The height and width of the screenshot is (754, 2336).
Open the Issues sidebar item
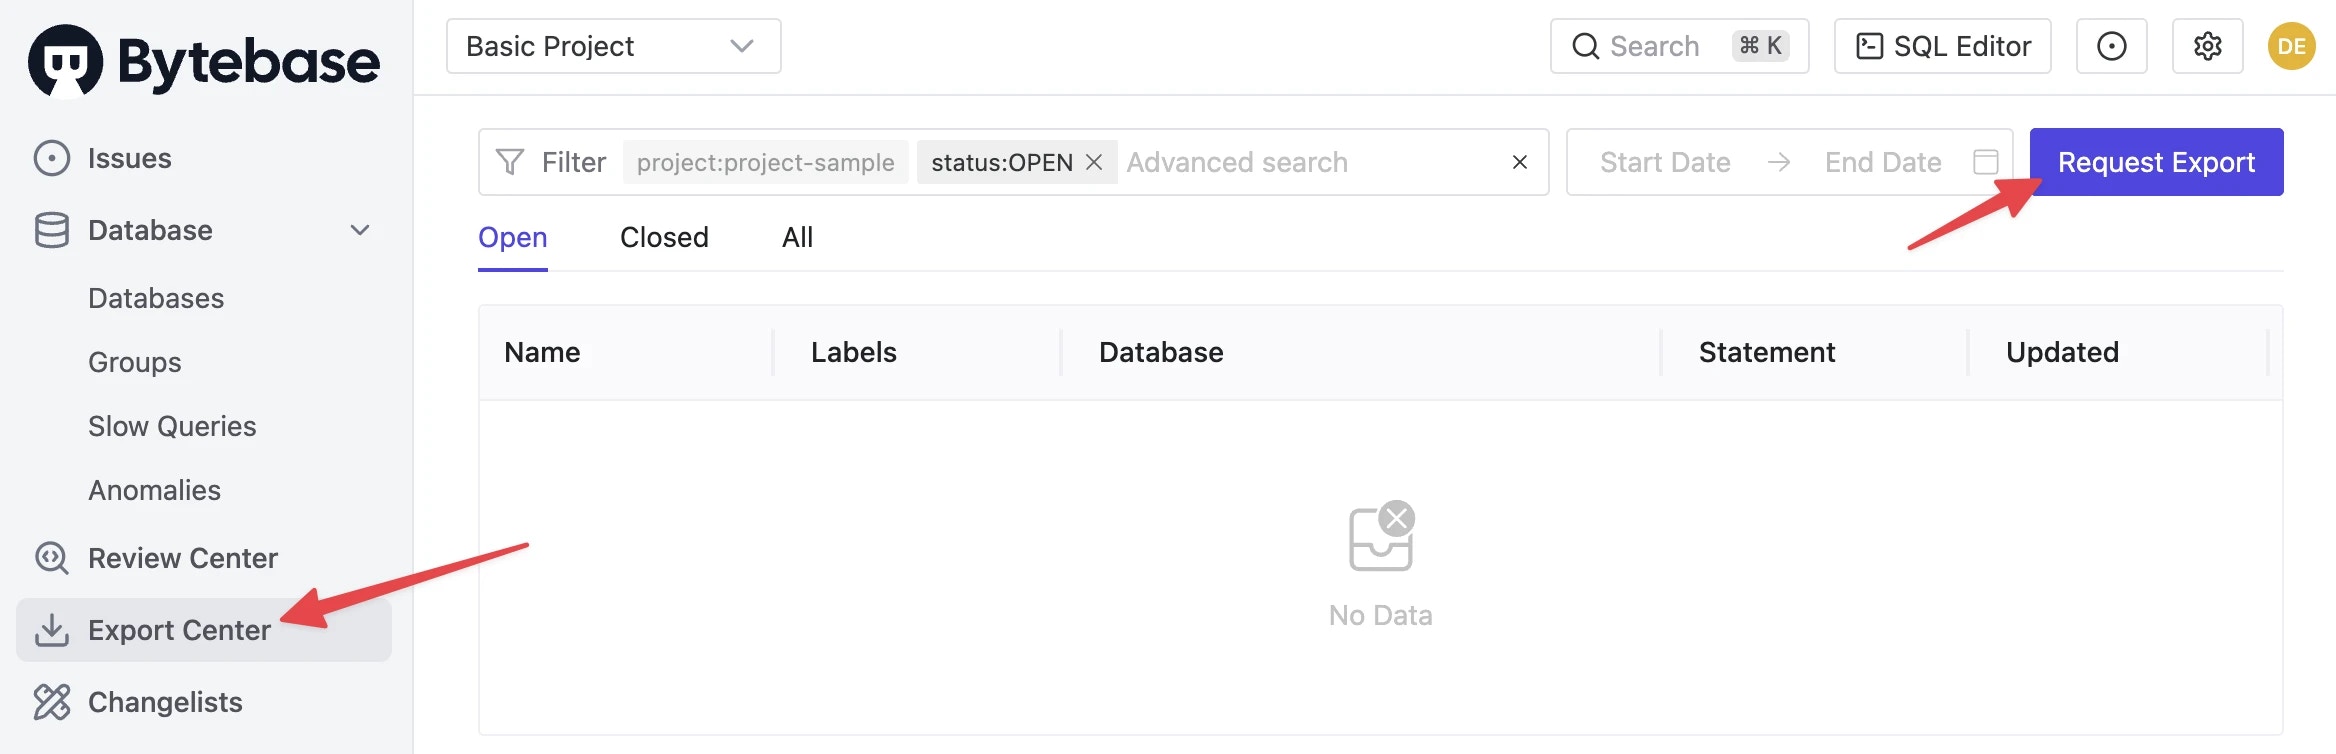pos(129,158)
